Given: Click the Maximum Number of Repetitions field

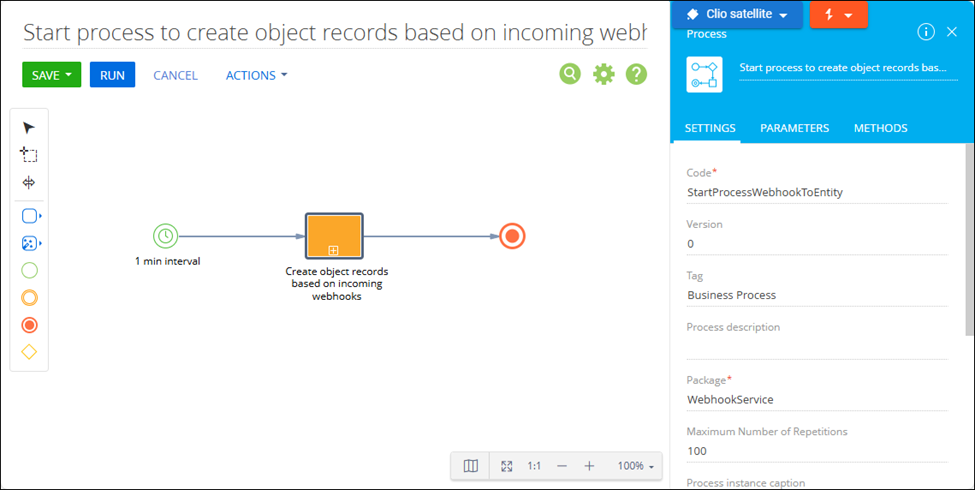Looking at the screenshot, I should coord(816,451).
